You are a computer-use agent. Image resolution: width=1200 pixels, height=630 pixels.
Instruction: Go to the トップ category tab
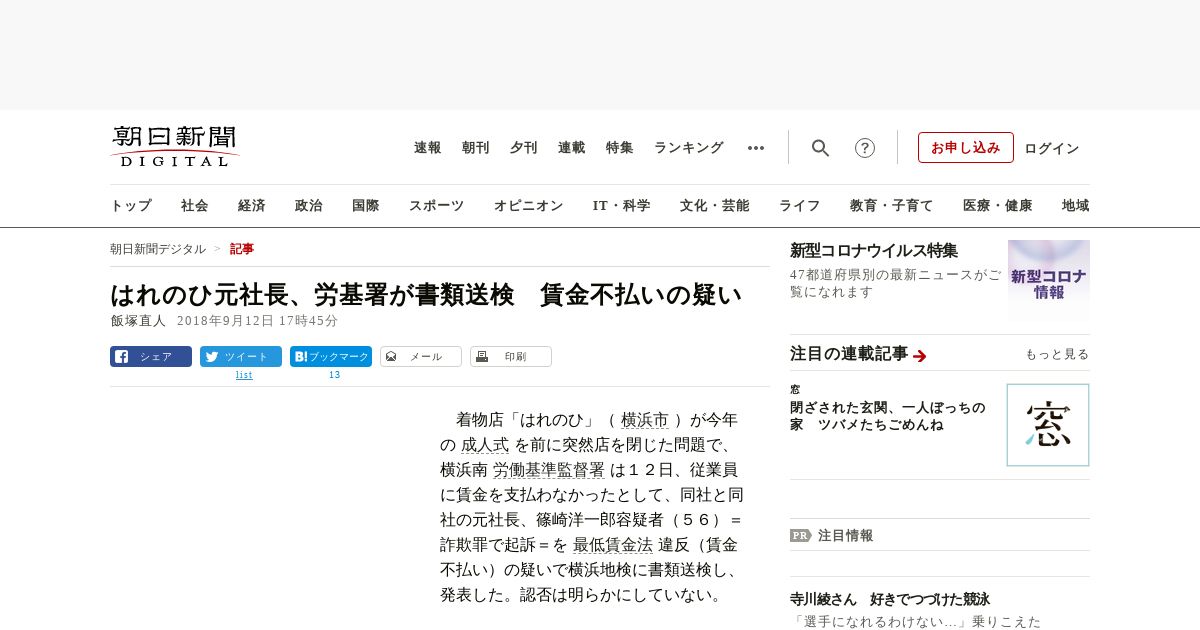coord(131,206)
